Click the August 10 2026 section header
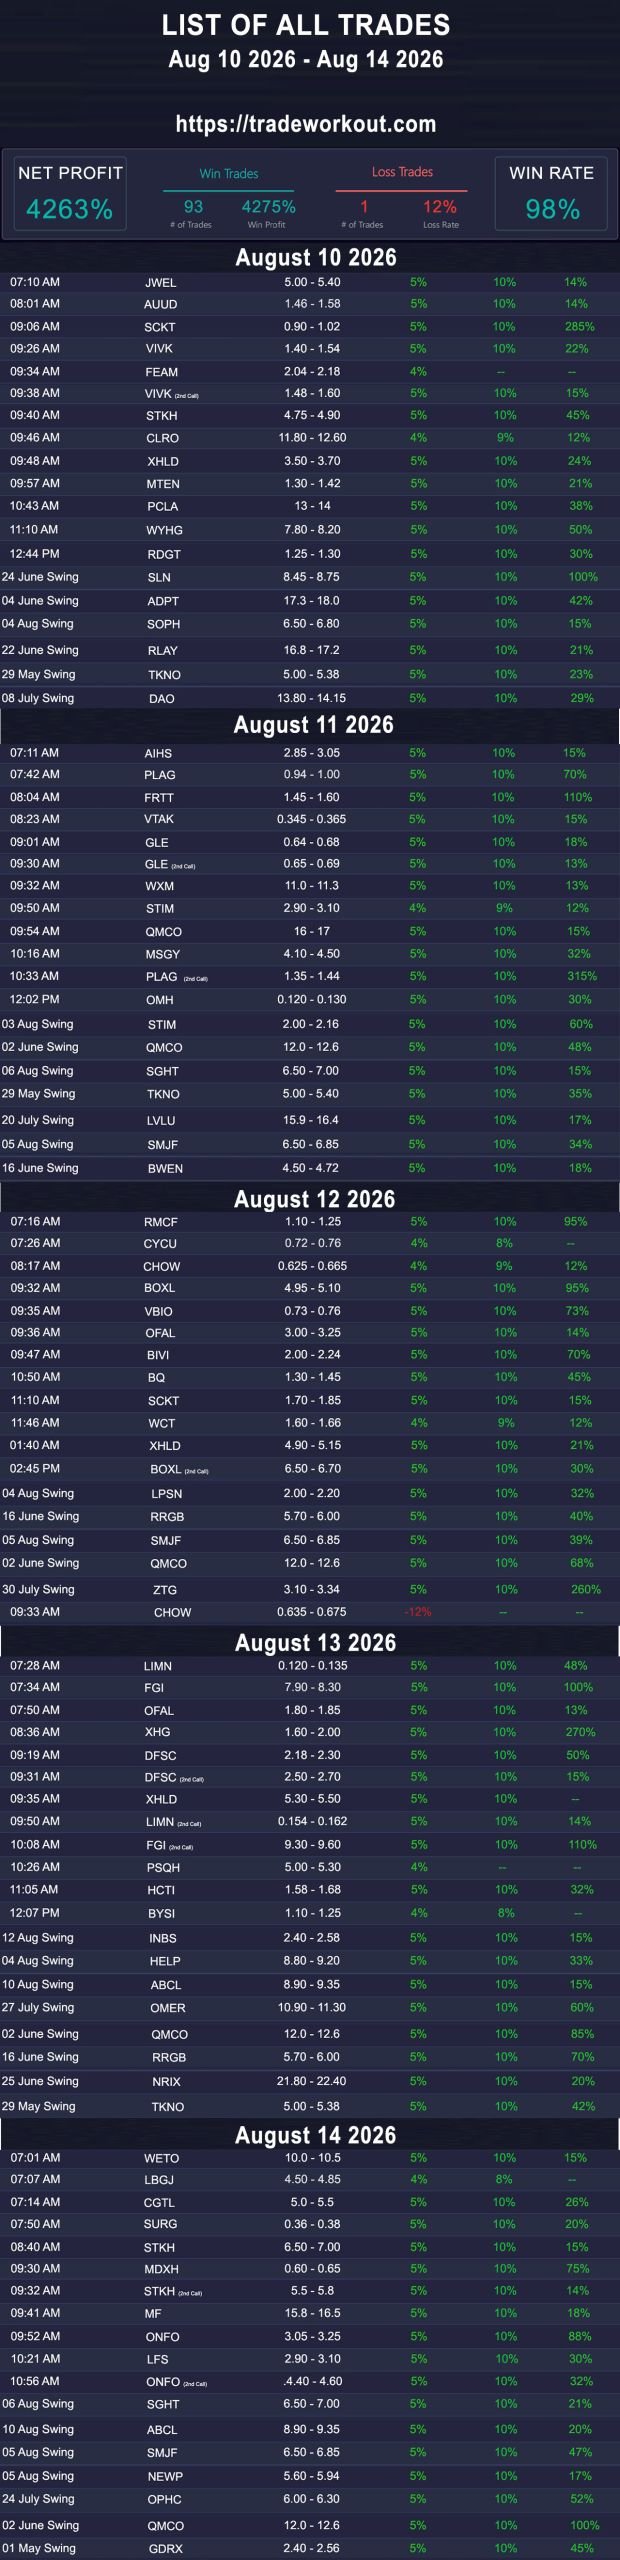Image resolution: width=620 pixels, height=2560 pixels. click(316, 258)
